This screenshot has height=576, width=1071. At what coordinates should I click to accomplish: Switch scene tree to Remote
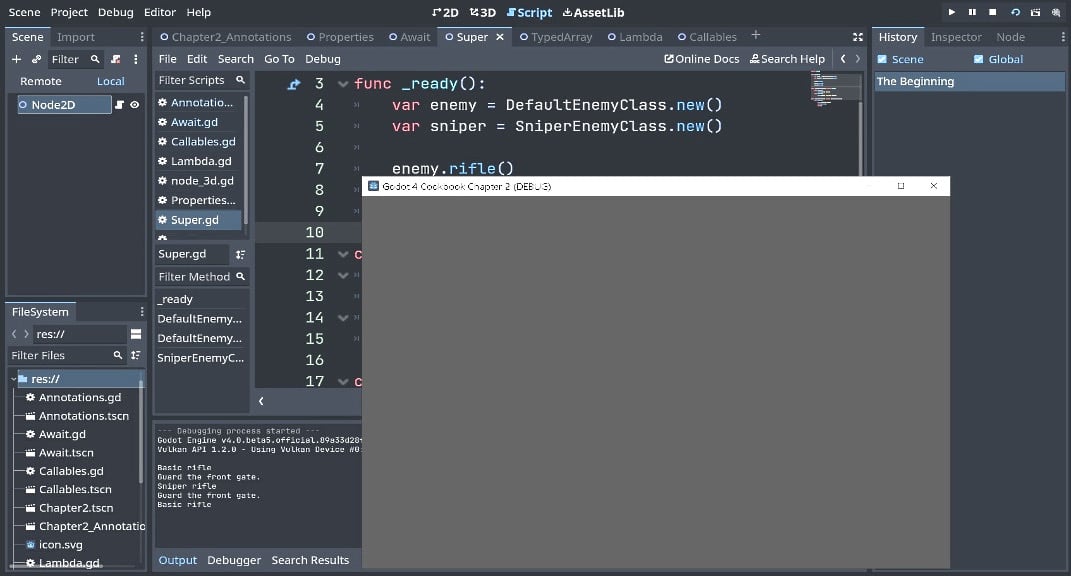(x=40, y=81)
